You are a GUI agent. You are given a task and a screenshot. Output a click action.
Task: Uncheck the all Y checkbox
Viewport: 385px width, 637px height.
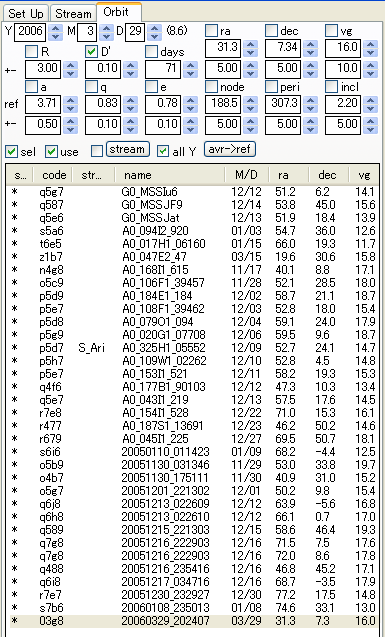point(163,151)
